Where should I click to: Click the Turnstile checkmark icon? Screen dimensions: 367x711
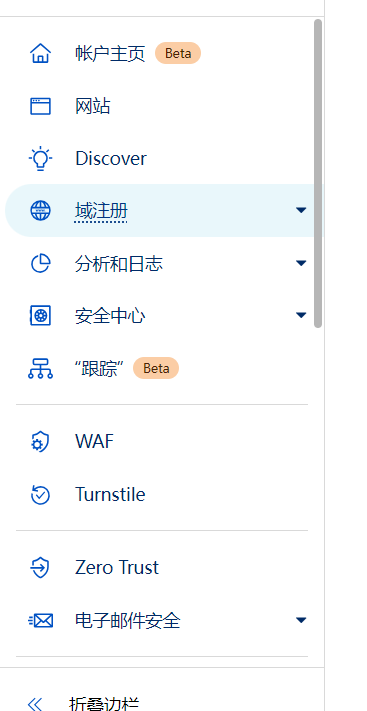[x=40, y=494]
